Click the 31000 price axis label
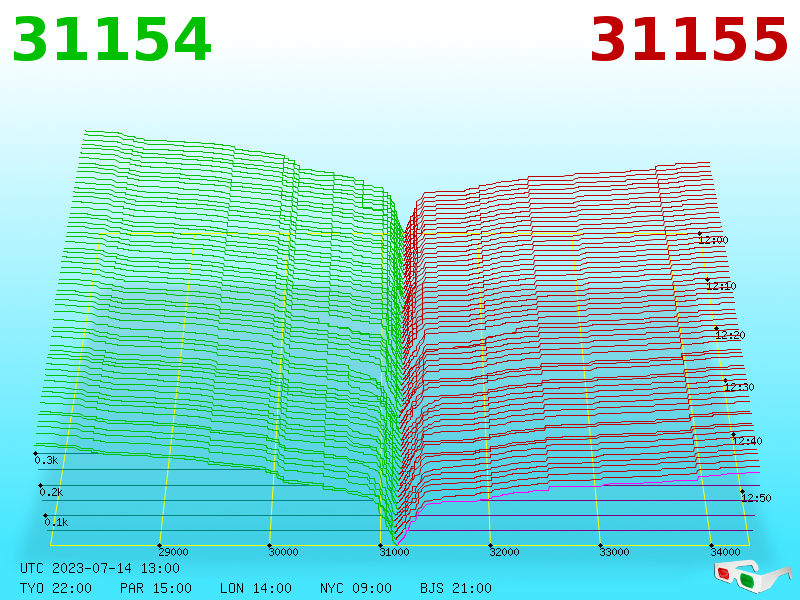The image size is (800, 600). pyautogui.click(x=394, y=552)
